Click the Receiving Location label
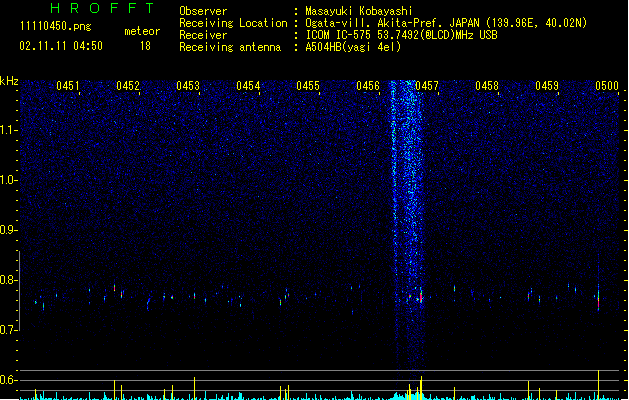The image size is (629, 400). click(233, 23)
